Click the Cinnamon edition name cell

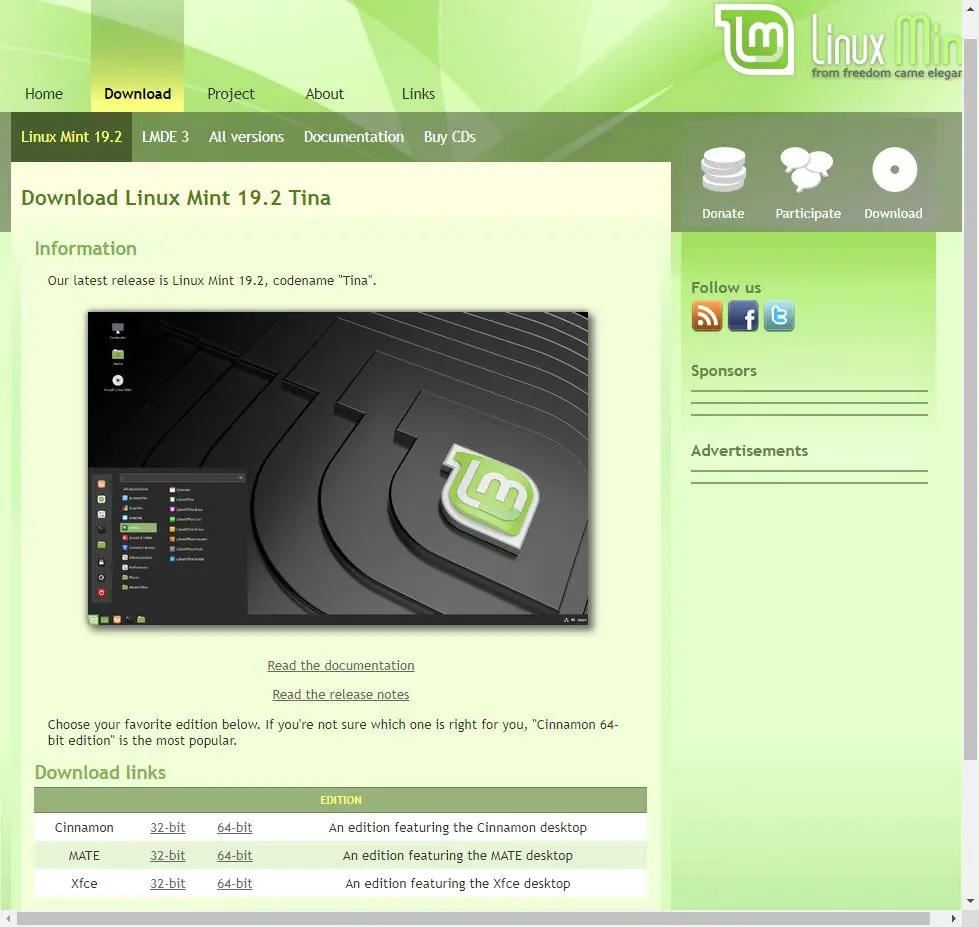pos(84,827)
